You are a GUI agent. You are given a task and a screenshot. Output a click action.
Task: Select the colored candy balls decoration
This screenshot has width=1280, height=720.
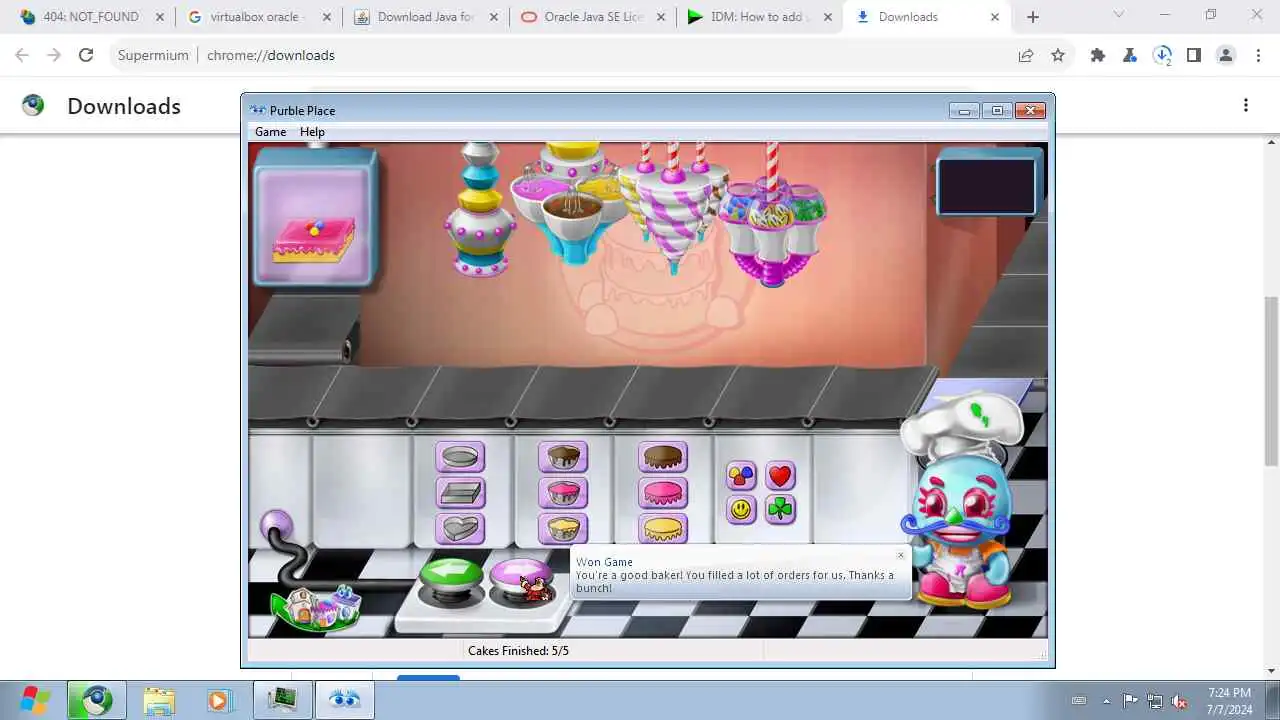click(741, 476)
